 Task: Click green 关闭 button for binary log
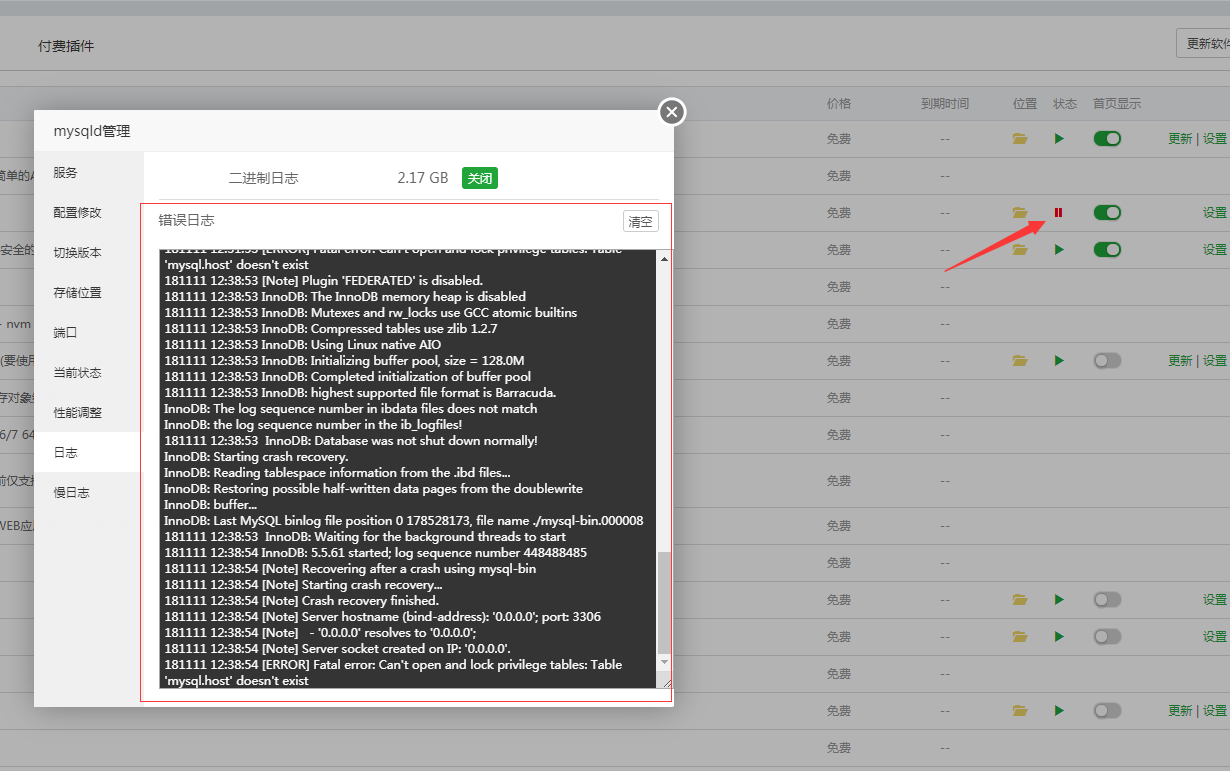(480, 178)
